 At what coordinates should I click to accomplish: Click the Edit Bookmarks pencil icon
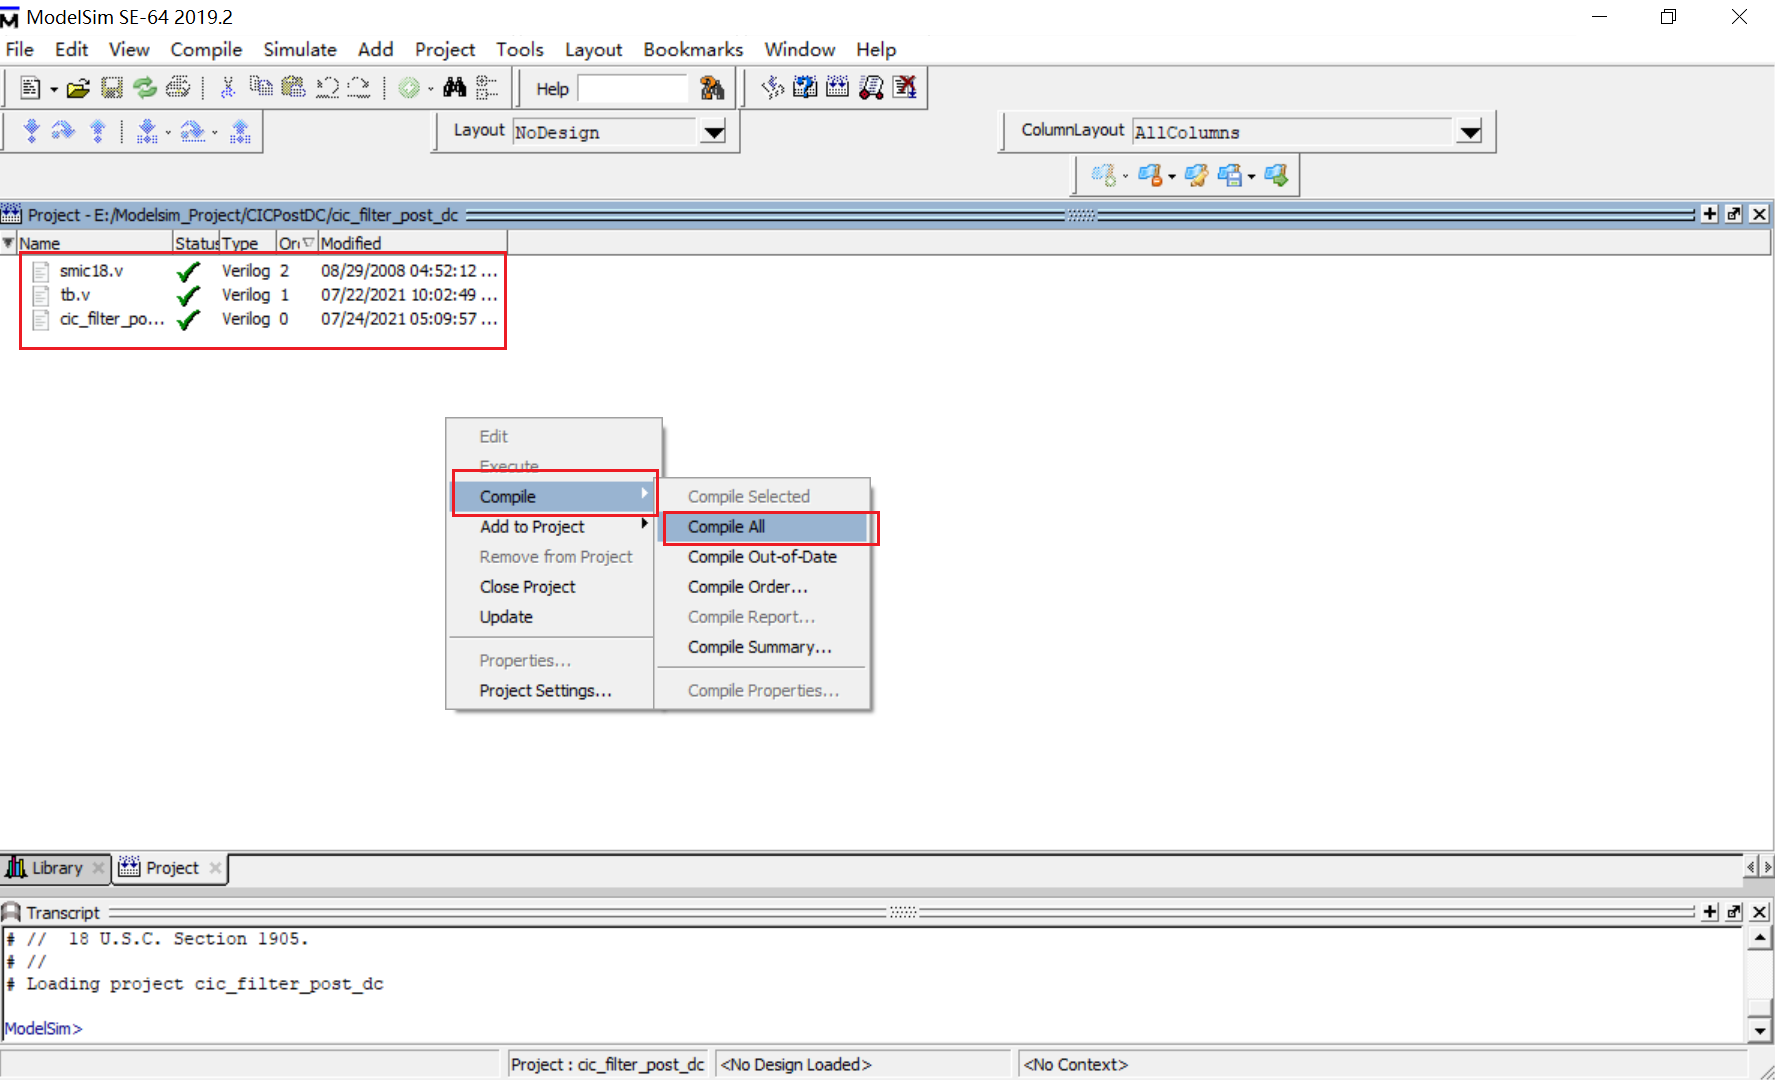tap(1196, 175)
